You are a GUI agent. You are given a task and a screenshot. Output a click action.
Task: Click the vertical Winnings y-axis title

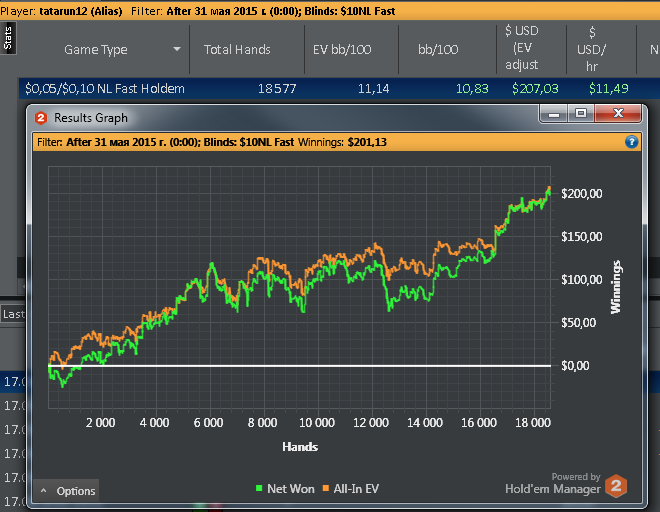615,287
